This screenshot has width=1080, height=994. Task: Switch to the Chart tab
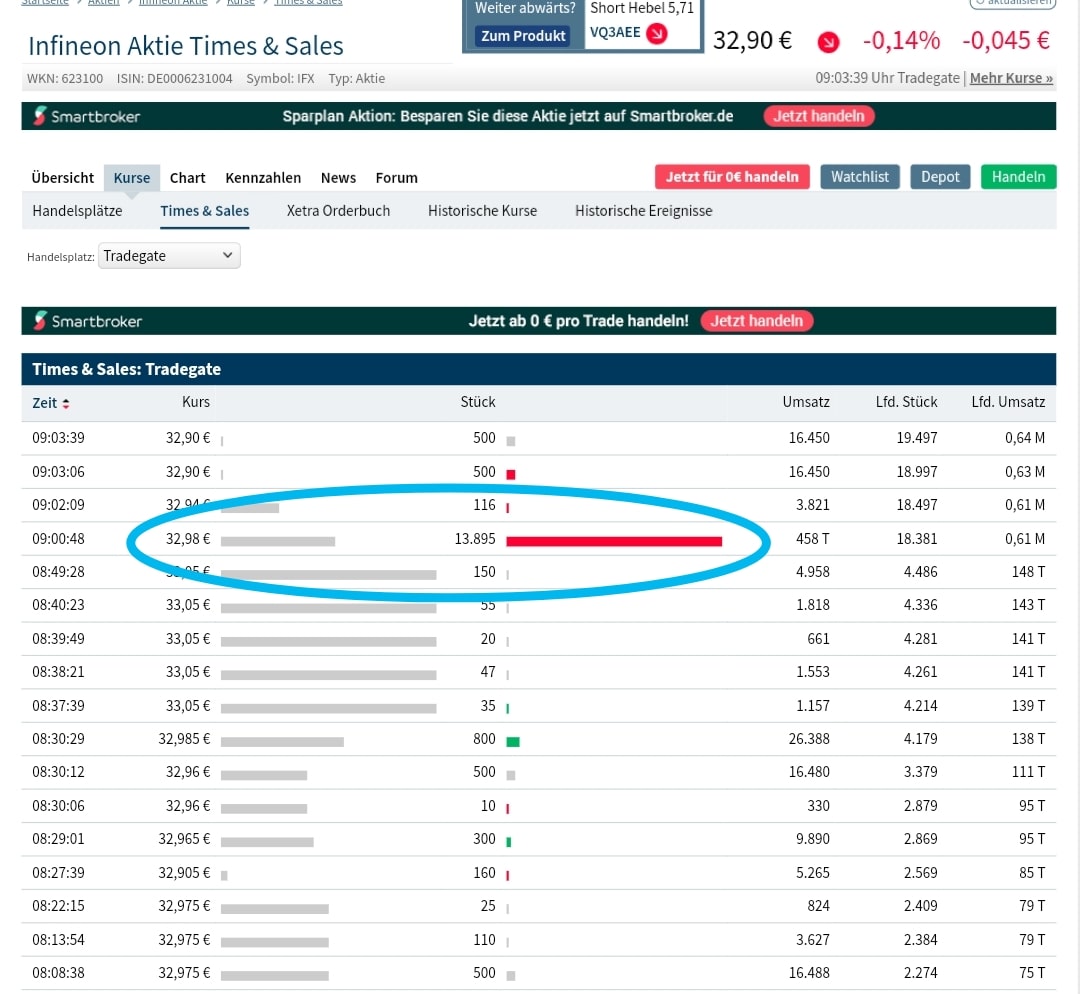tap(187, 177)
